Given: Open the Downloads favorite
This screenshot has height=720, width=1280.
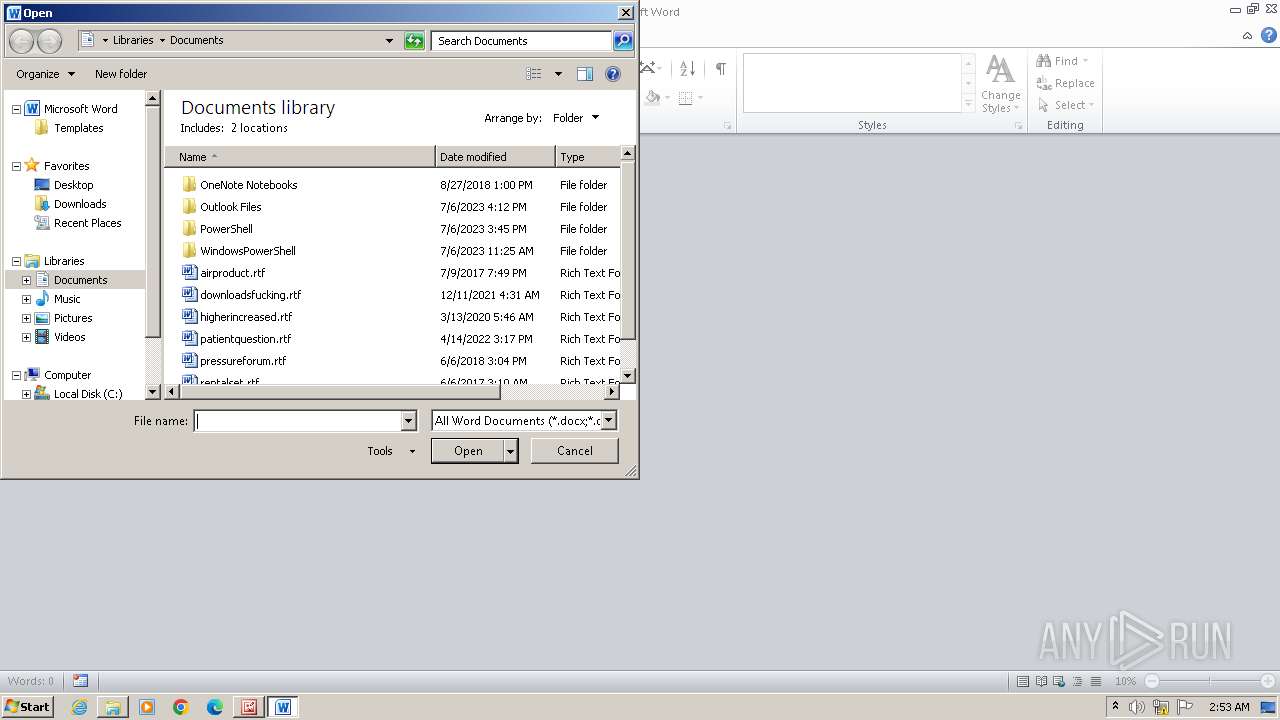Looking at the screenshot, I should 80,204.
